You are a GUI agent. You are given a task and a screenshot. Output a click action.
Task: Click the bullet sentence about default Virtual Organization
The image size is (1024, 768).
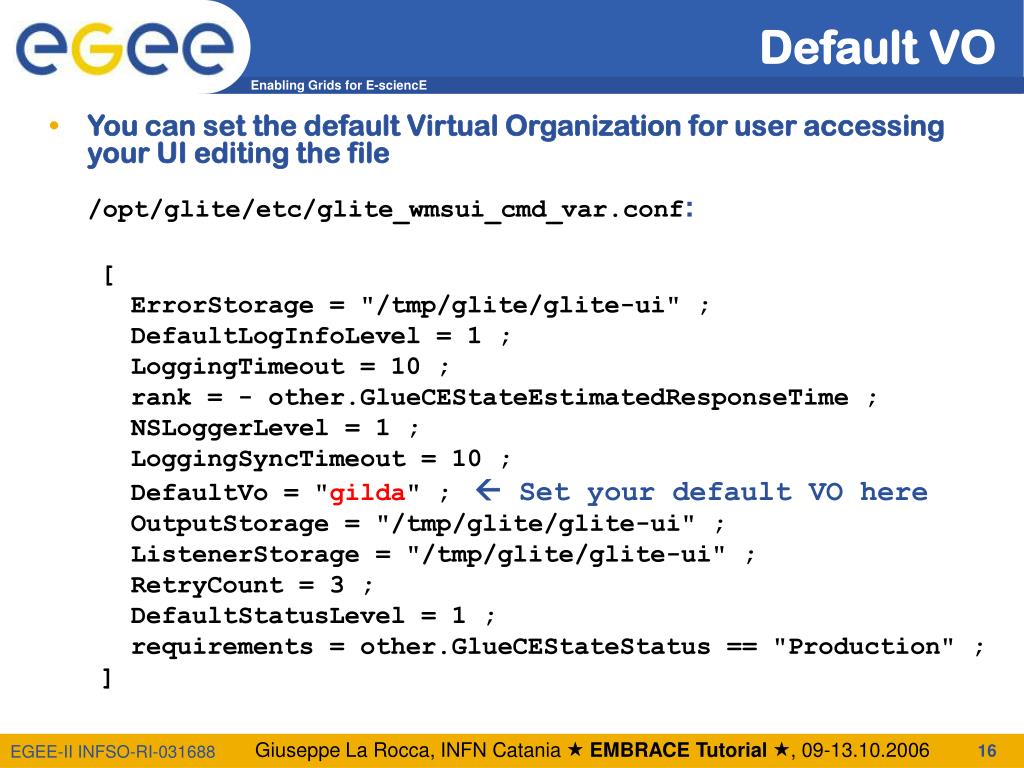(x=515, y=140)
